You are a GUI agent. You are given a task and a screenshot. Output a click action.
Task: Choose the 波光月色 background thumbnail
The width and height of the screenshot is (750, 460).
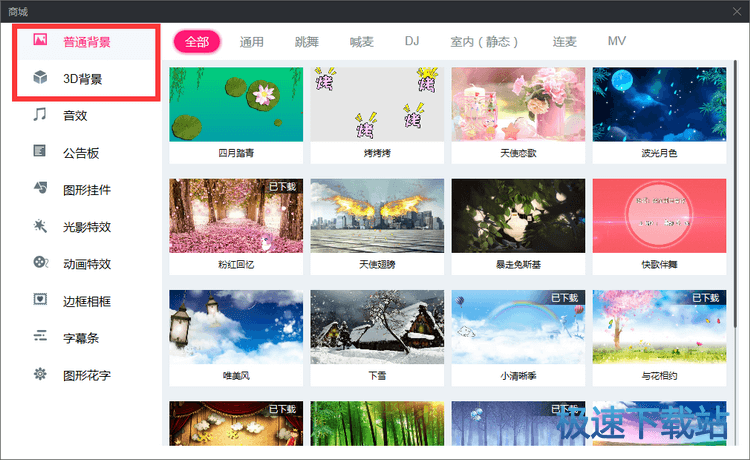[659, 104]
